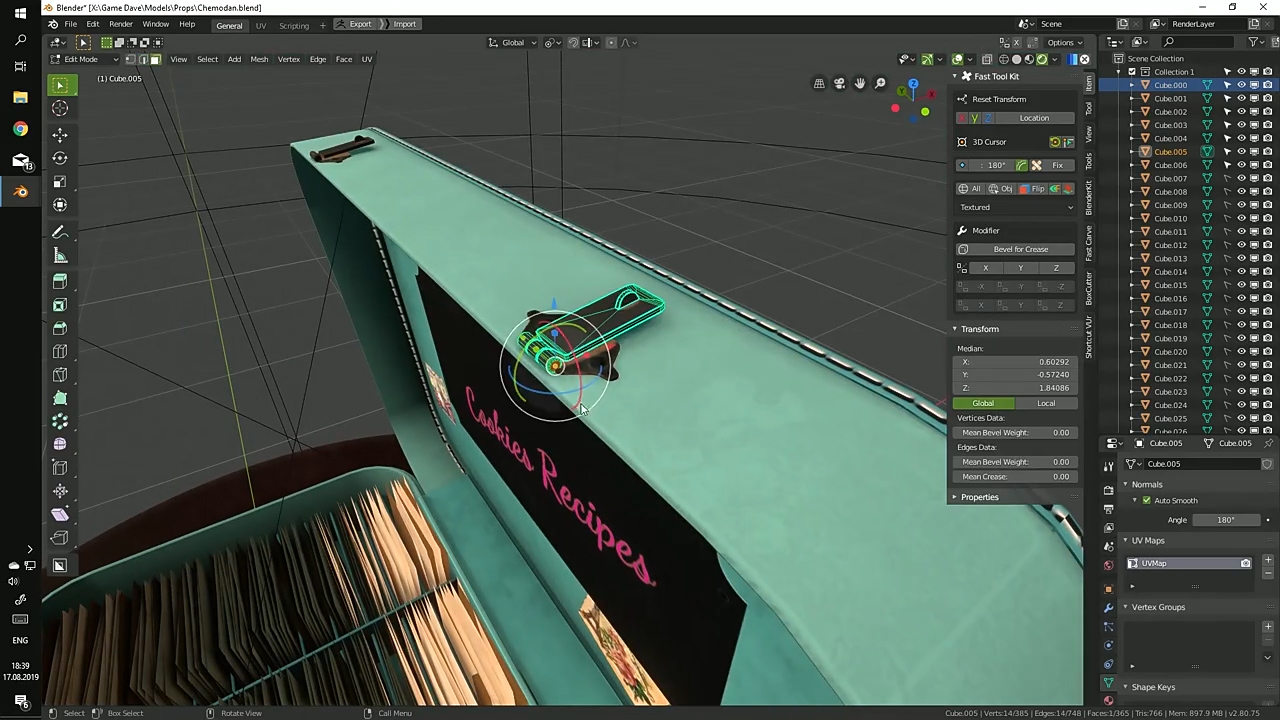Switch transform orientation to Local

coord(1045,403)
